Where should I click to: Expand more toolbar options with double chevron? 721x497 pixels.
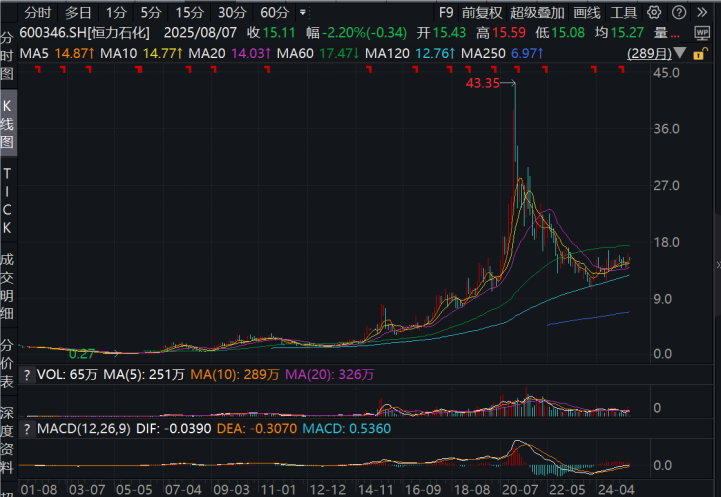pos(702,12)
